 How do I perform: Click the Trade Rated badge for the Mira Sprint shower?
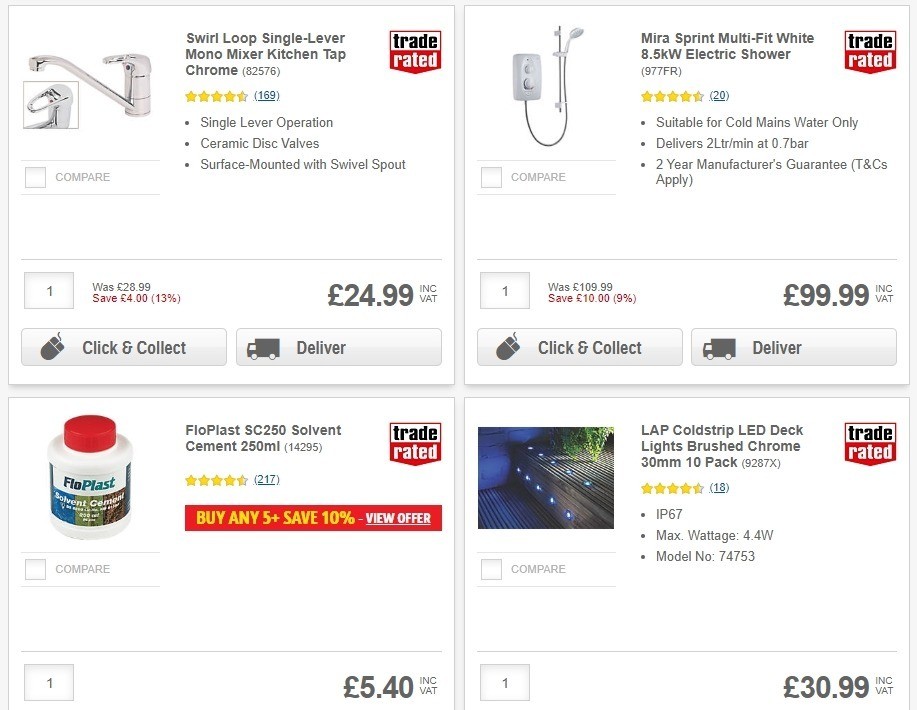869,51
